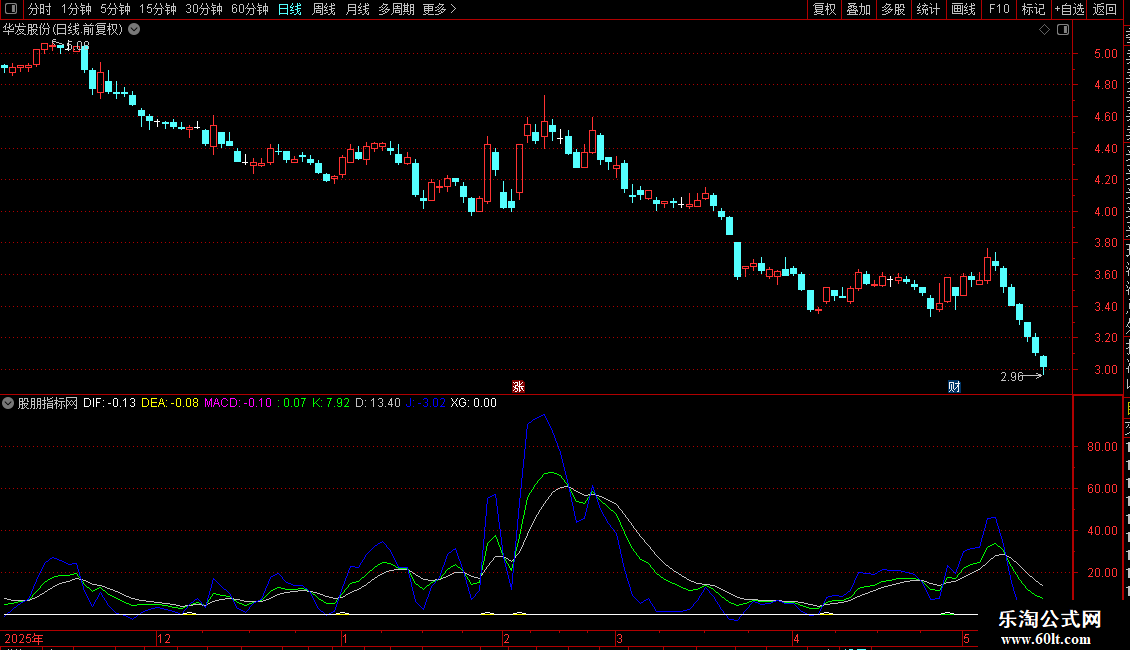Screen dimensions: 1130x650
Task: Click the 2025年 label on time axis
Action: click(24, 638)
